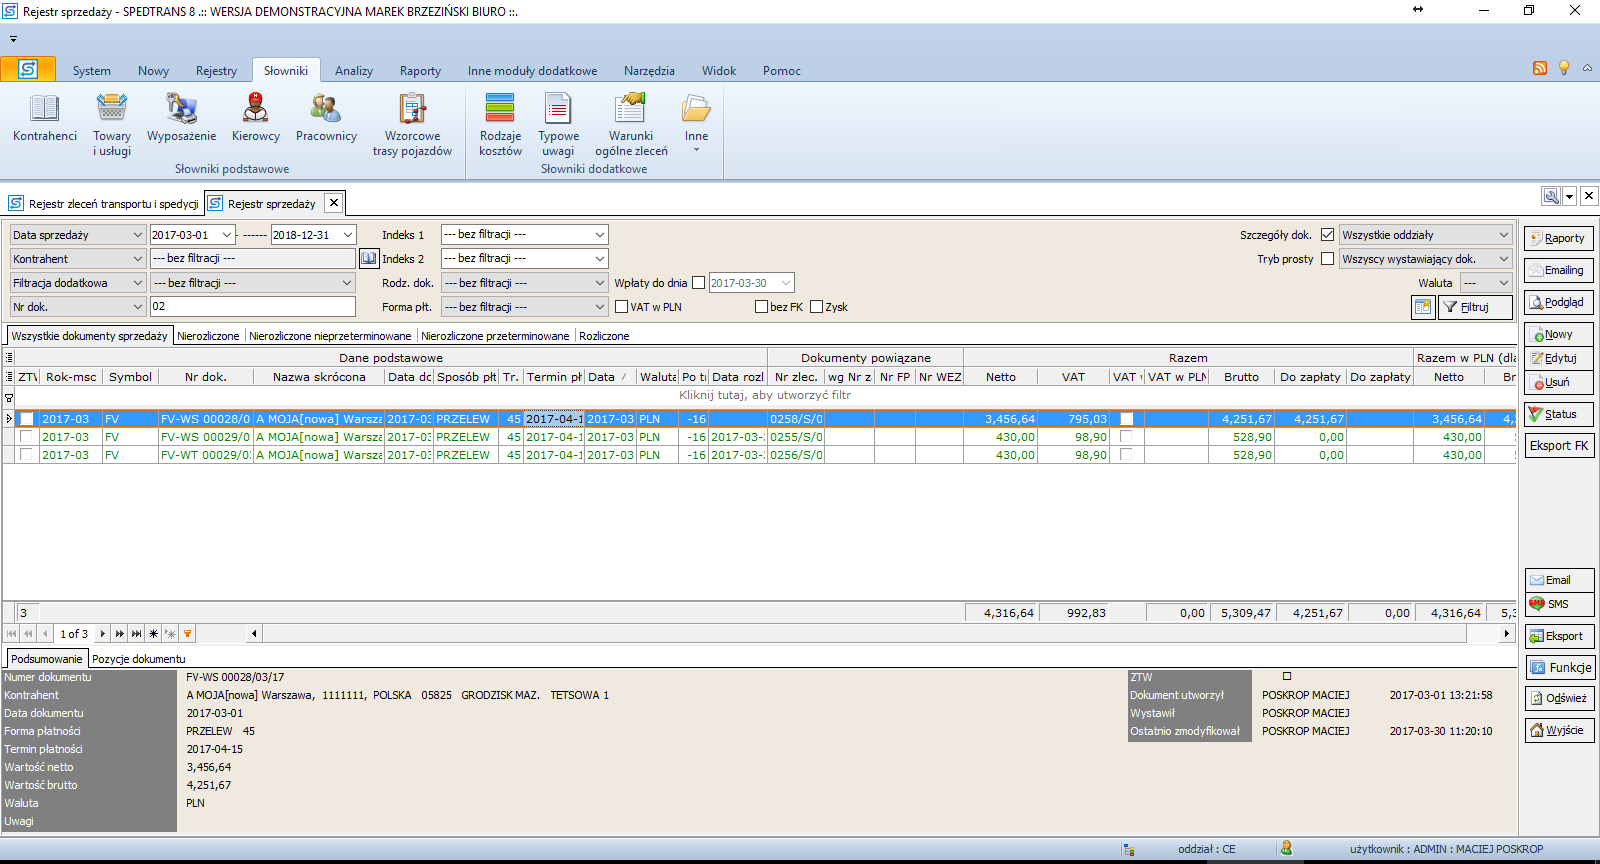Expand the Inne ribbon menu

(x=696, y=123)
